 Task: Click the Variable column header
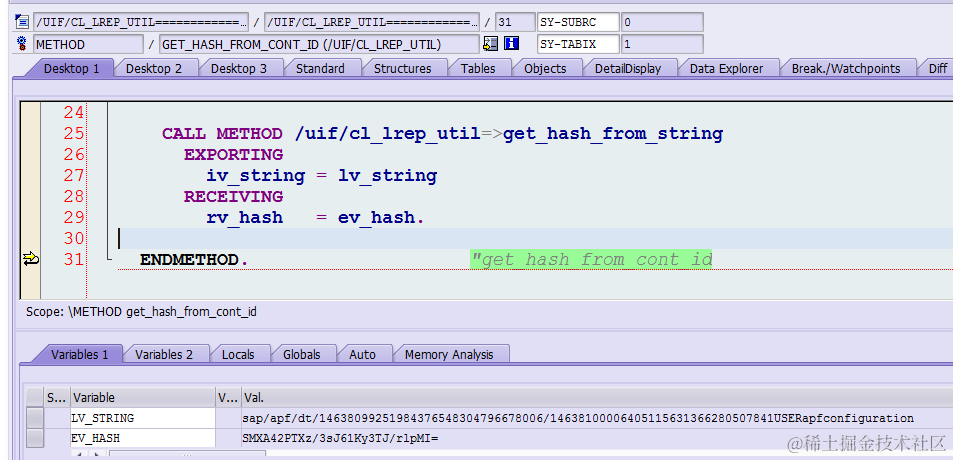click(143, 398)
